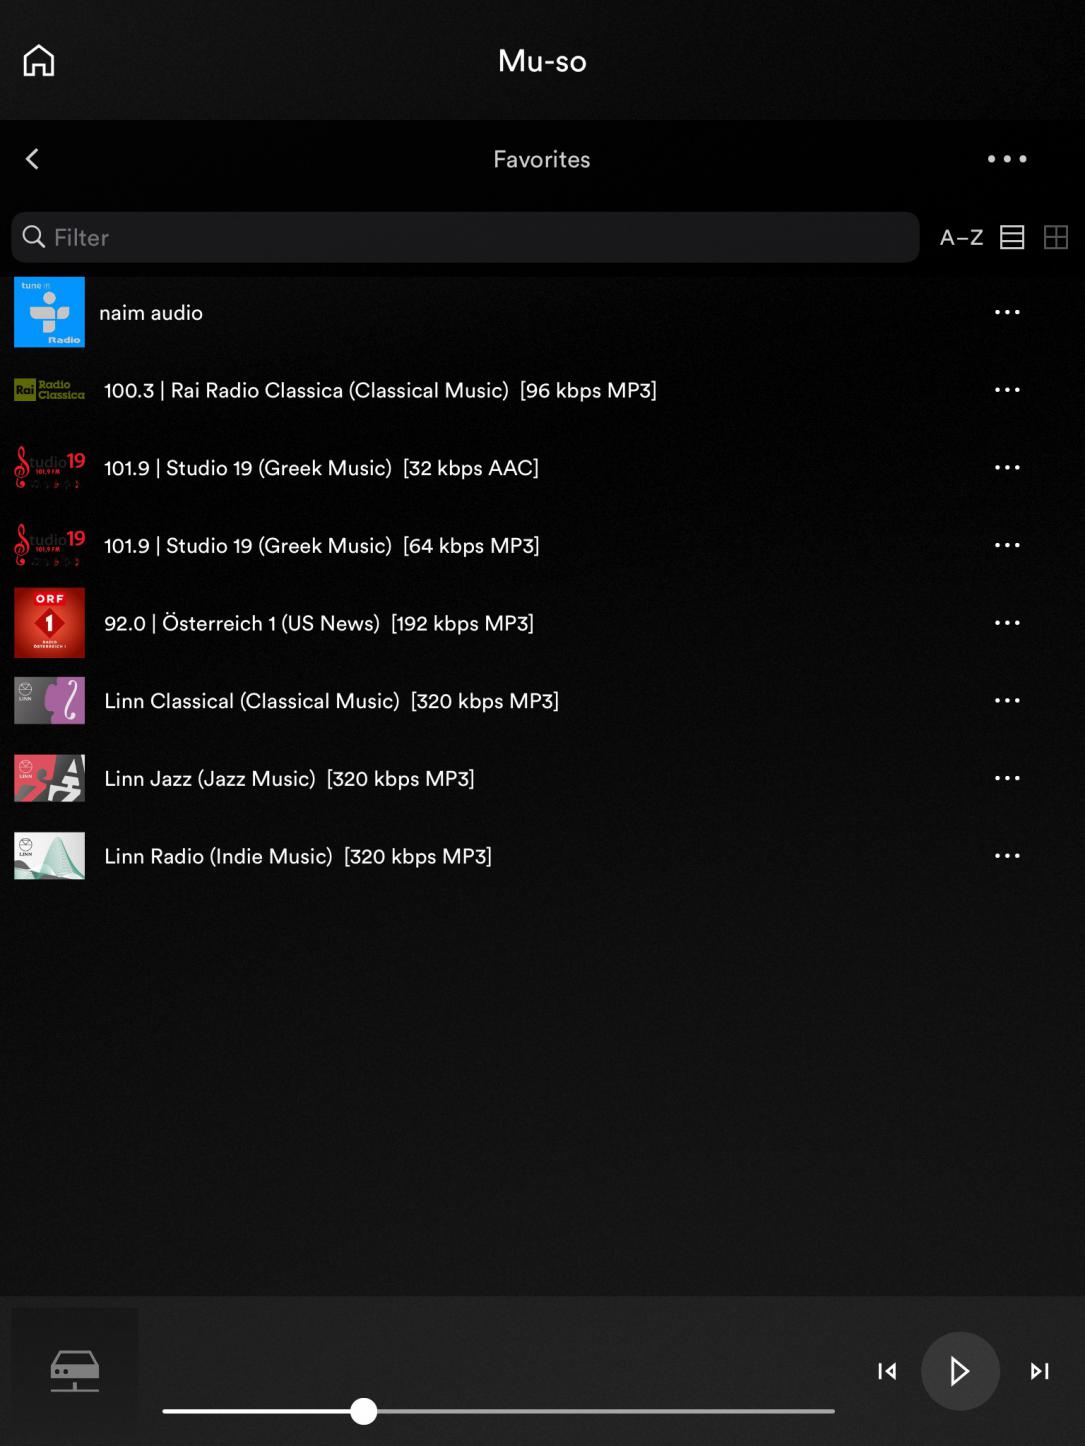Go to the Home screen icon
Image resolution: width=1085 pixels, height=1446 pixels.
[x=39, y=61]
